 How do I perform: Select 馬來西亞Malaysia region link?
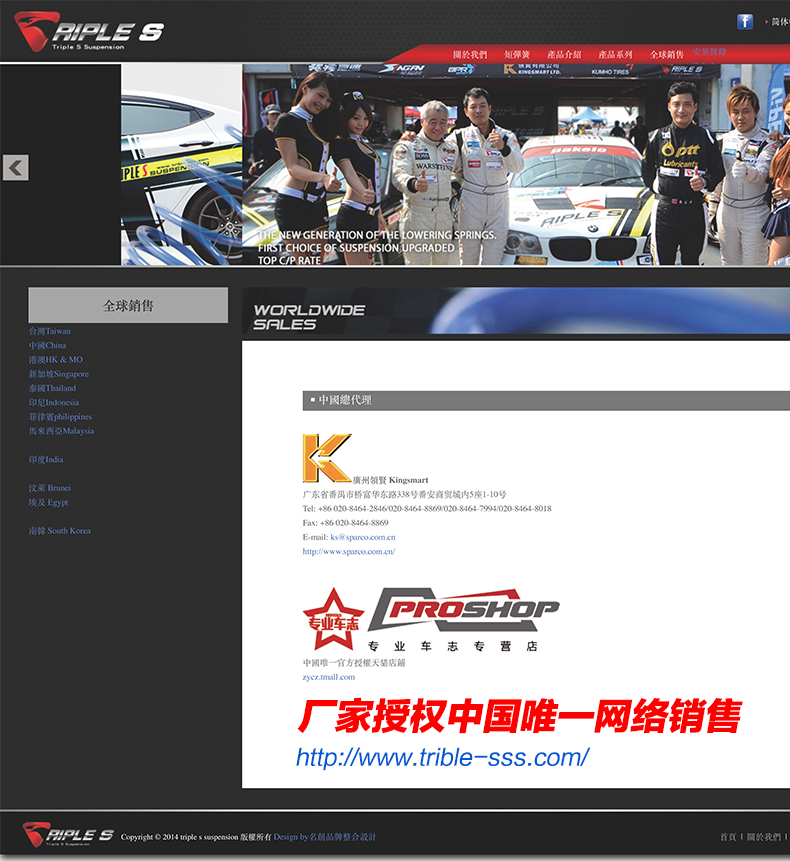[61, 431]
